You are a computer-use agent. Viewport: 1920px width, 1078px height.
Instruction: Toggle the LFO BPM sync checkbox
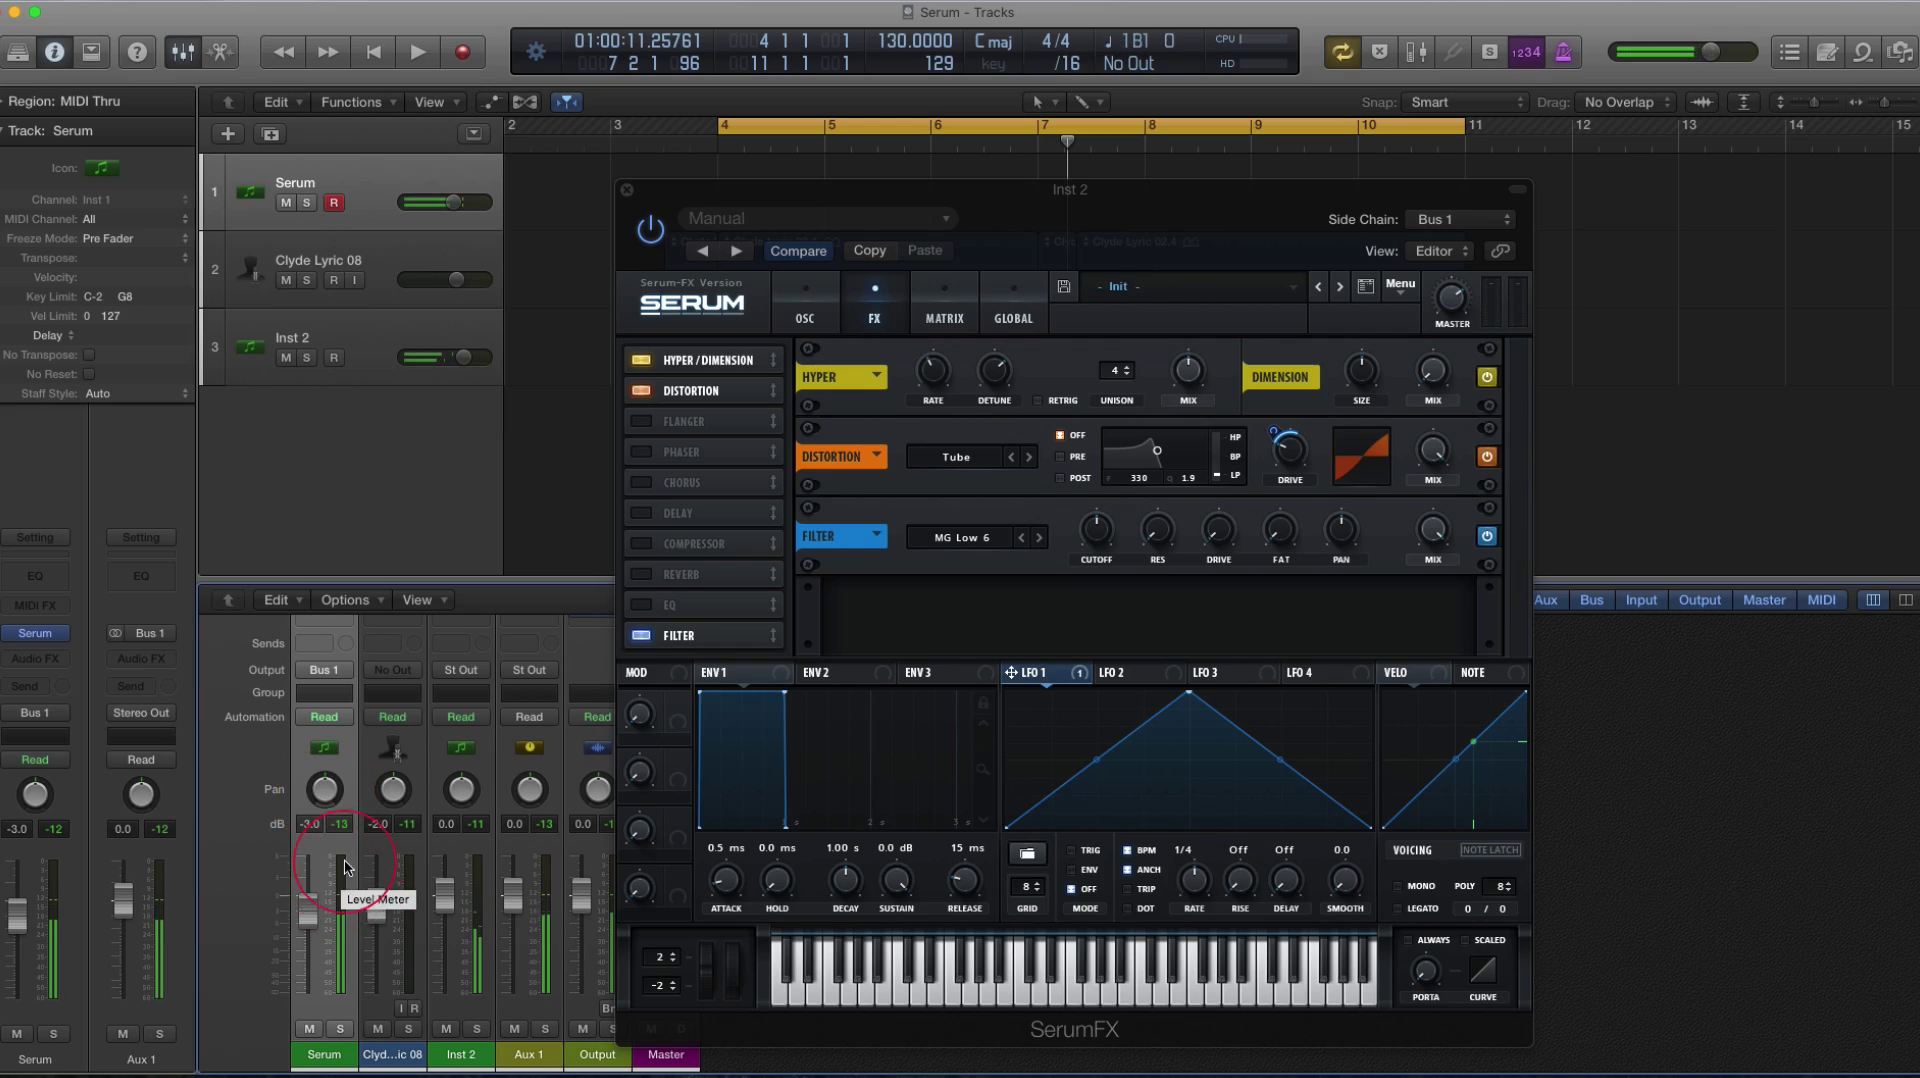(1127, 850)
